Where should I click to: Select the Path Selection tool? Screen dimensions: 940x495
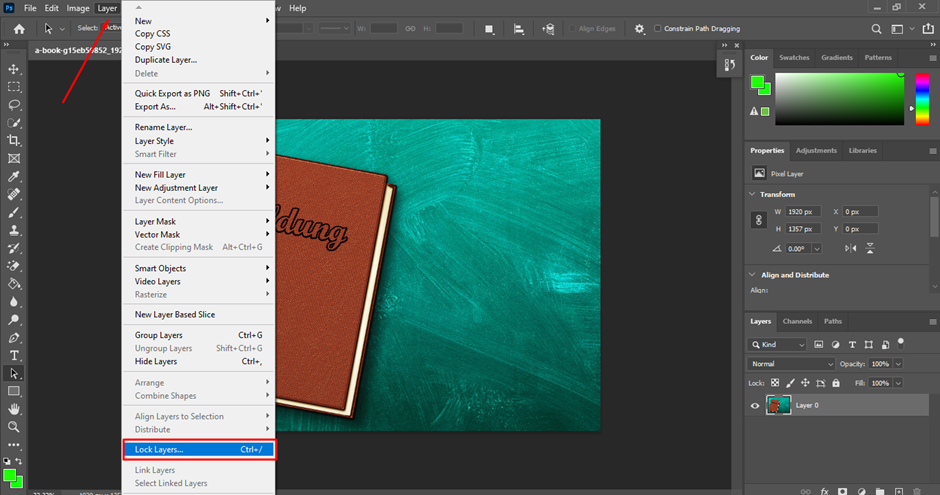coord(14,373)
